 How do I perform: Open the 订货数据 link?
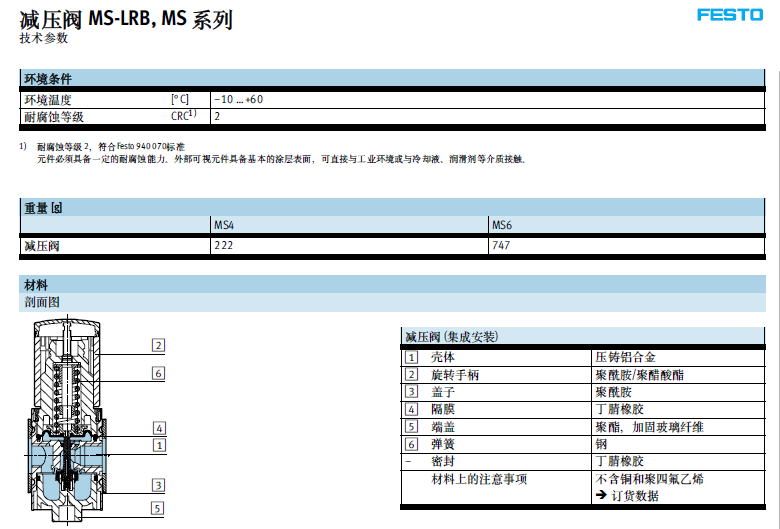point(635,496)
